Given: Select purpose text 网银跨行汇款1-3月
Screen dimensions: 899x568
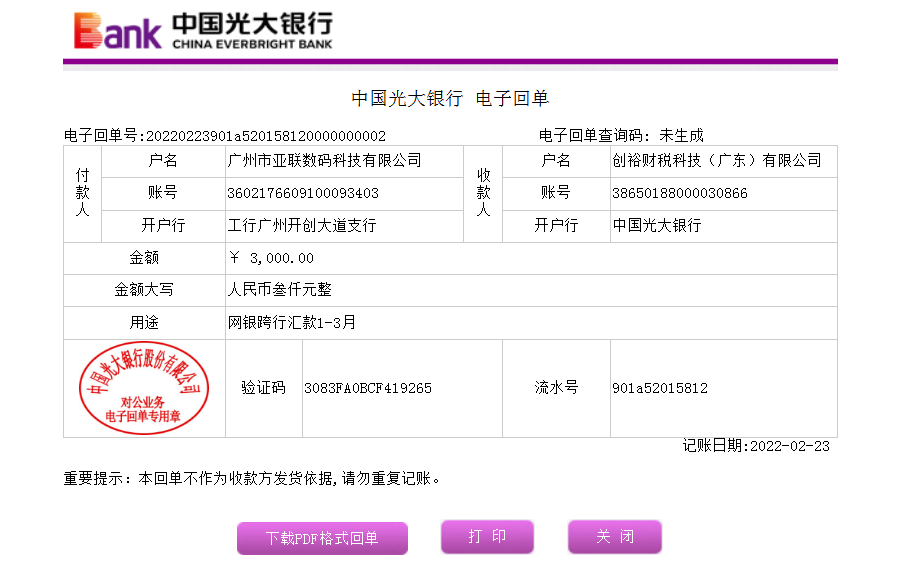Looking at the screenshot, I should pos(292,322).
